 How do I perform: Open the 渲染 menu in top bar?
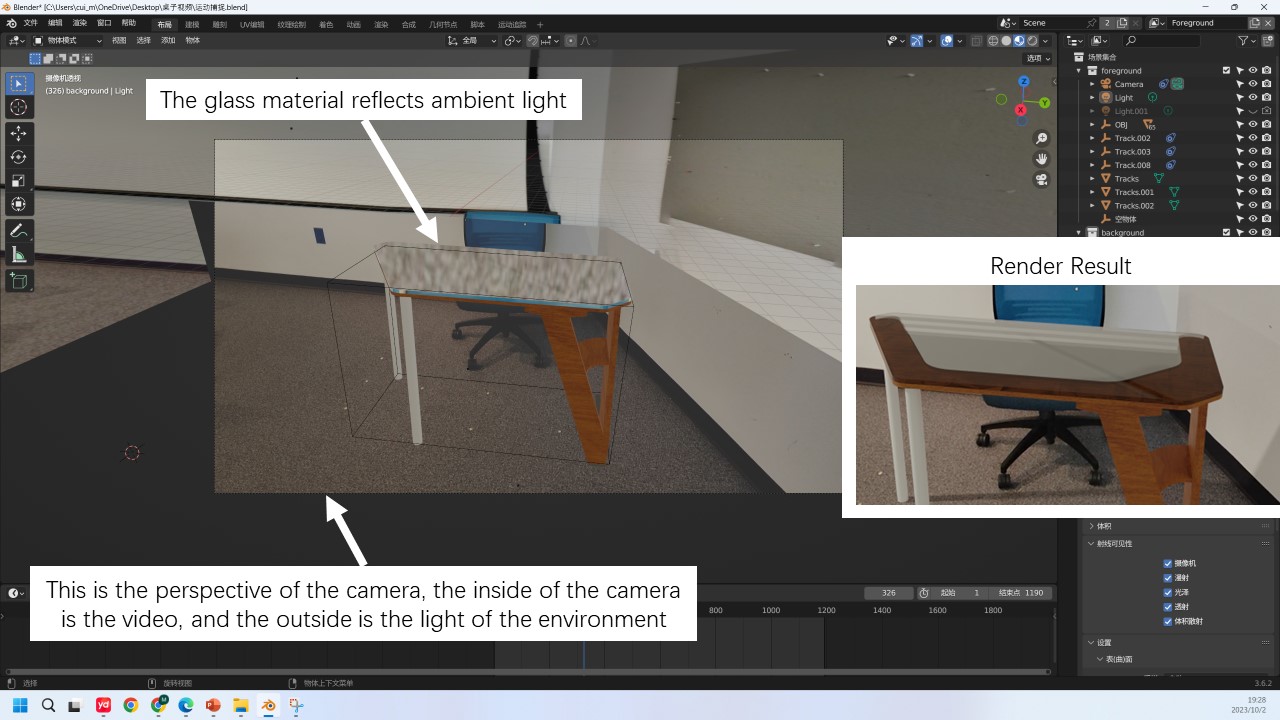pos(80,23)
